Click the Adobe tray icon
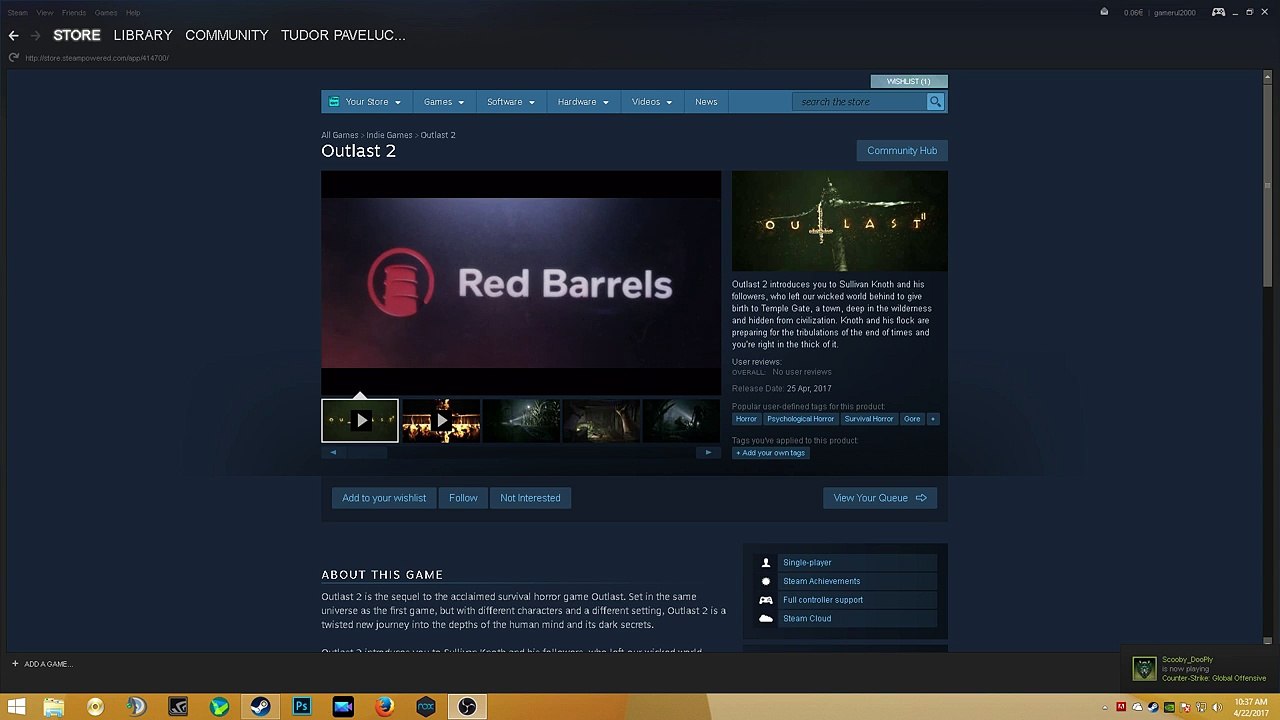1280x720 pixels. tap(1121, 708)
